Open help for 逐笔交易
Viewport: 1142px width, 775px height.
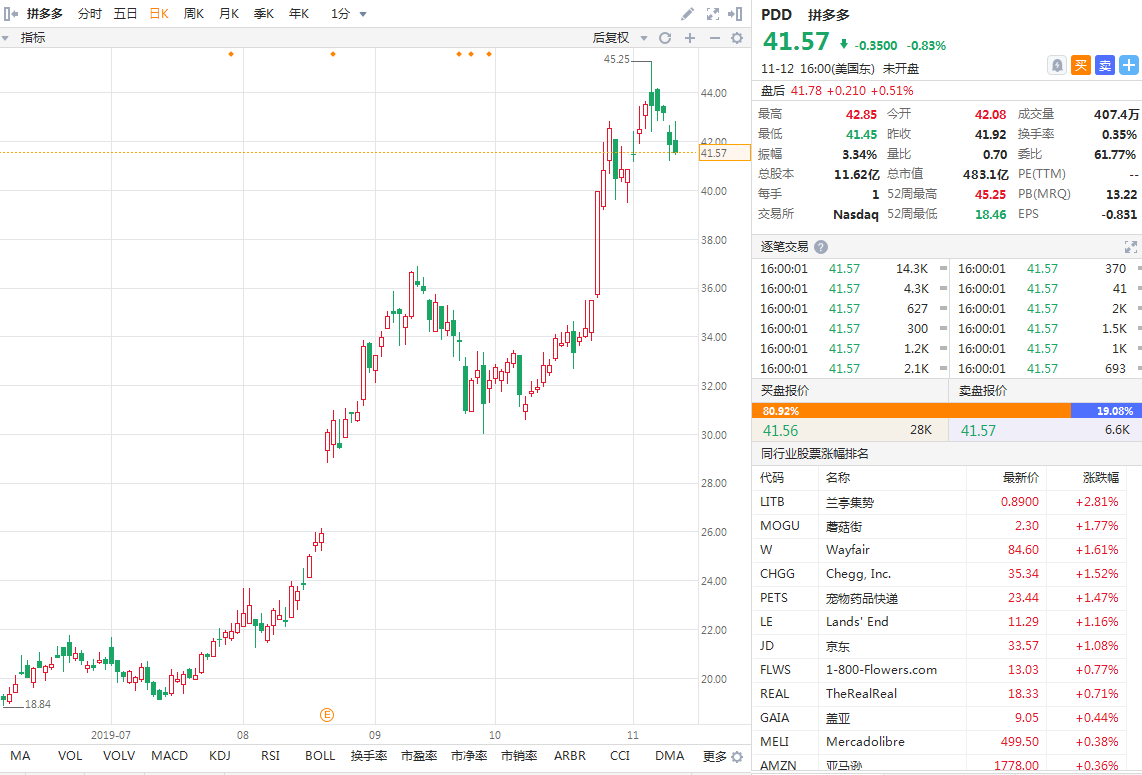[x=821, y=247]
